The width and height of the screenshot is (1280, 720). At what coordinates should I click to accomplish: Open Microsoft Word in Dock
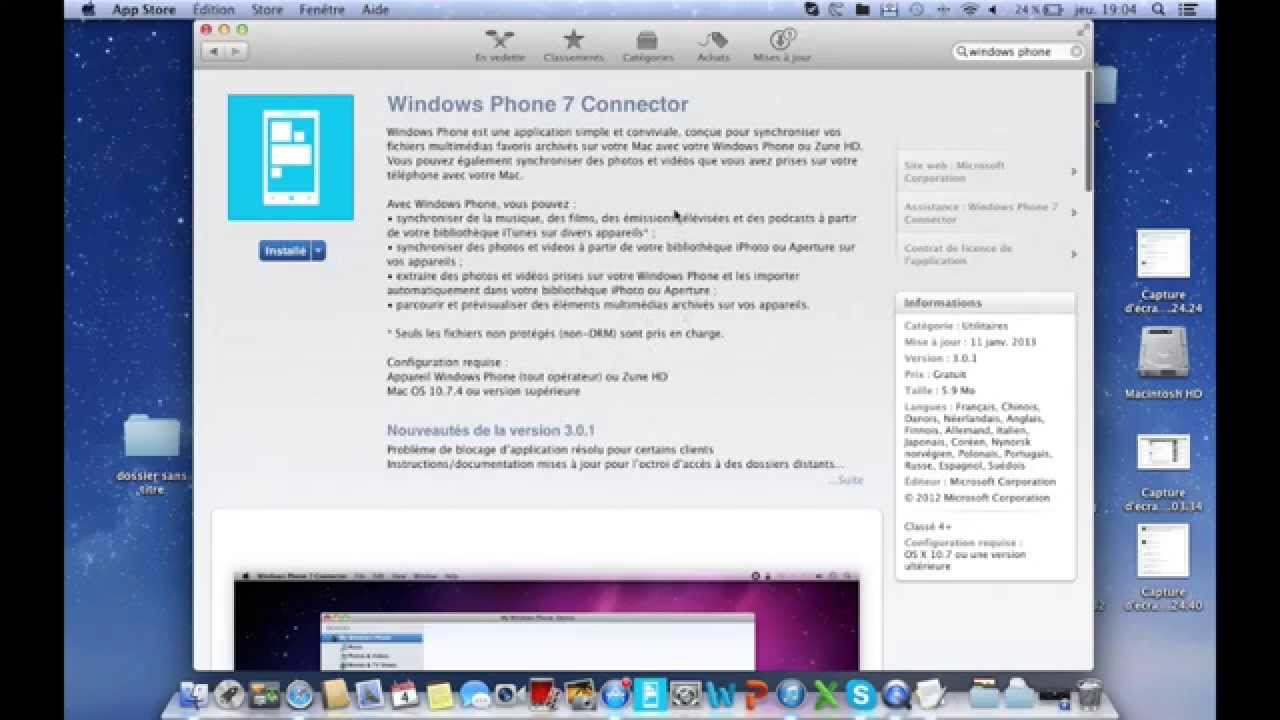[720, 695]
